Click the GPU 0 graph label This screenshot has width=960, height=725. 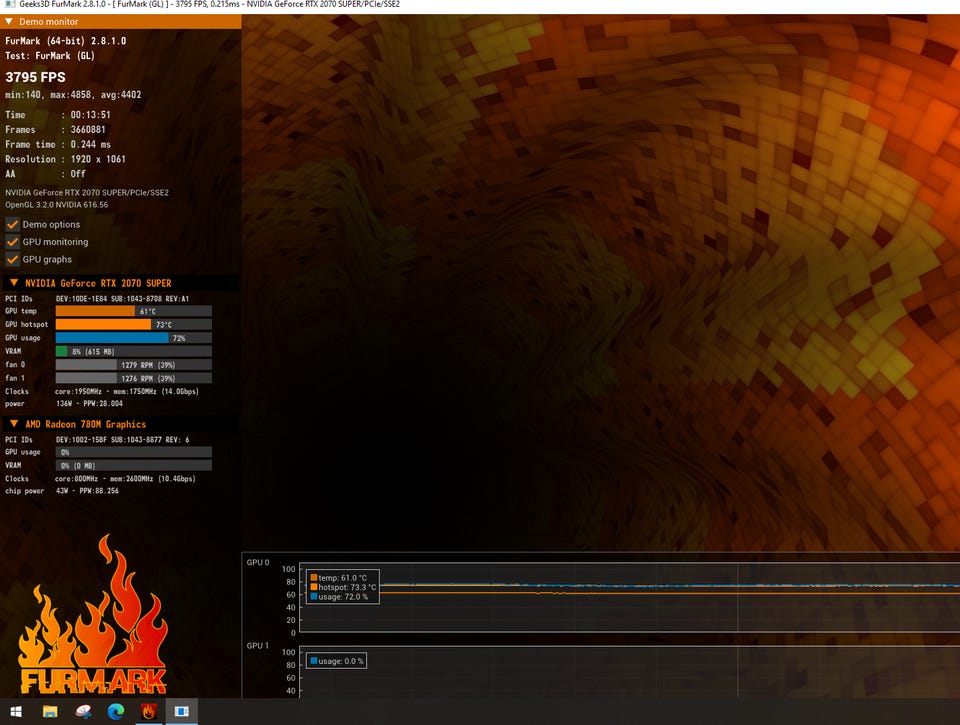click(258, 562)
